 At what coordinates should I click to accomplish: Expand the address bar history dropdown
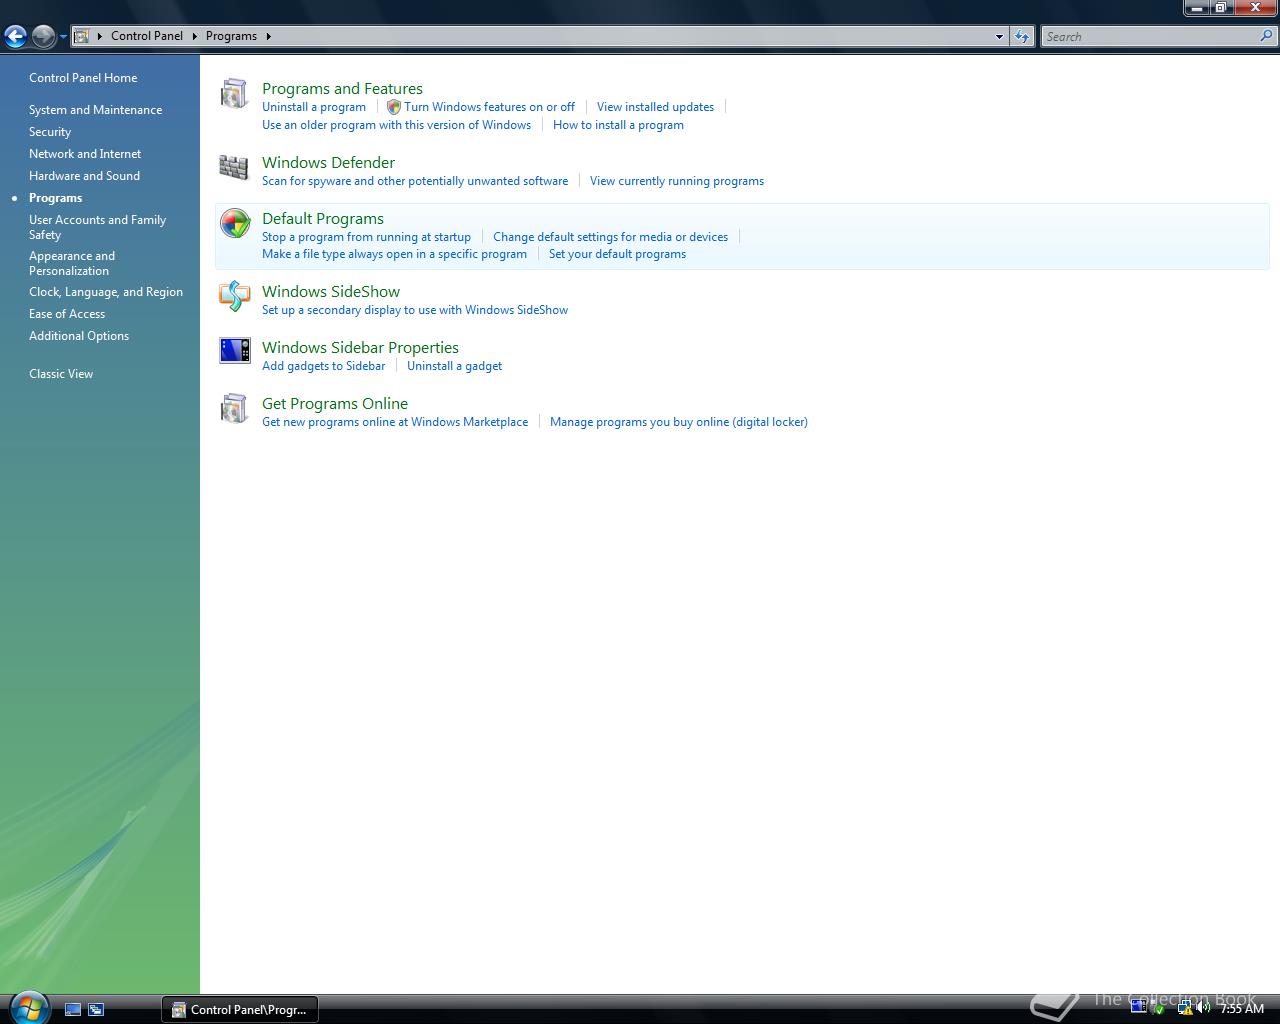(x=999, y=36)
